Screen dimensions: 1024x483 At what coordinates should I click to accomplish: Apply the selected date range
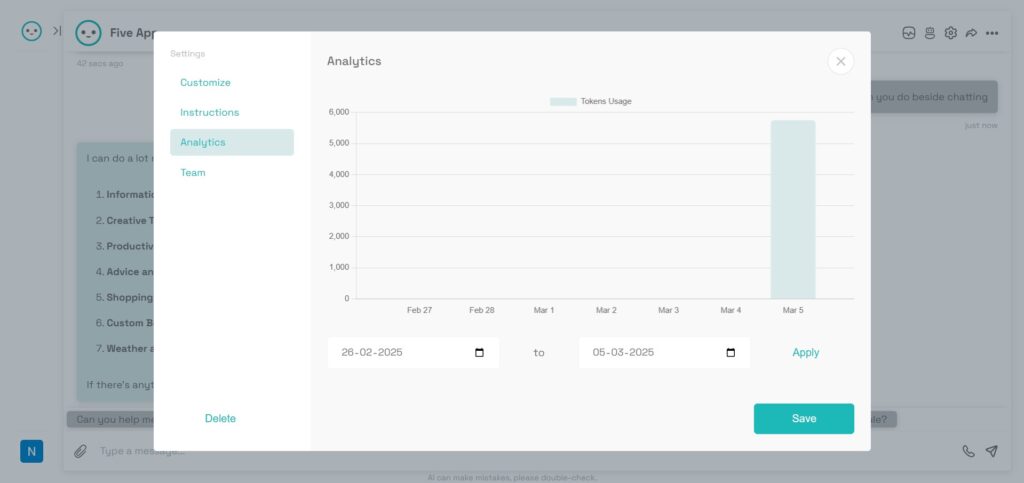pyautogui.click(x=805, y=352)
